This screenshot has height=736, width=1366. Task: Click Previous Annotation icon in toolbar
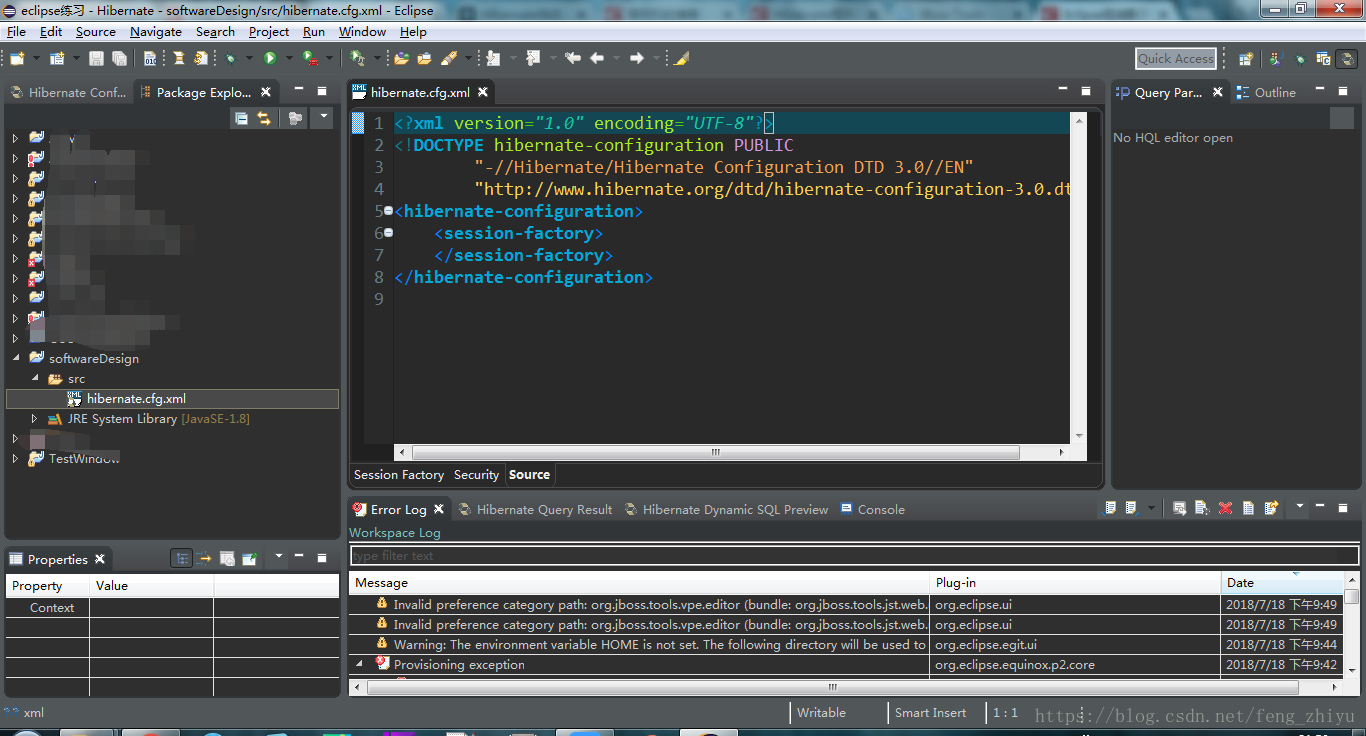[533, 59]
